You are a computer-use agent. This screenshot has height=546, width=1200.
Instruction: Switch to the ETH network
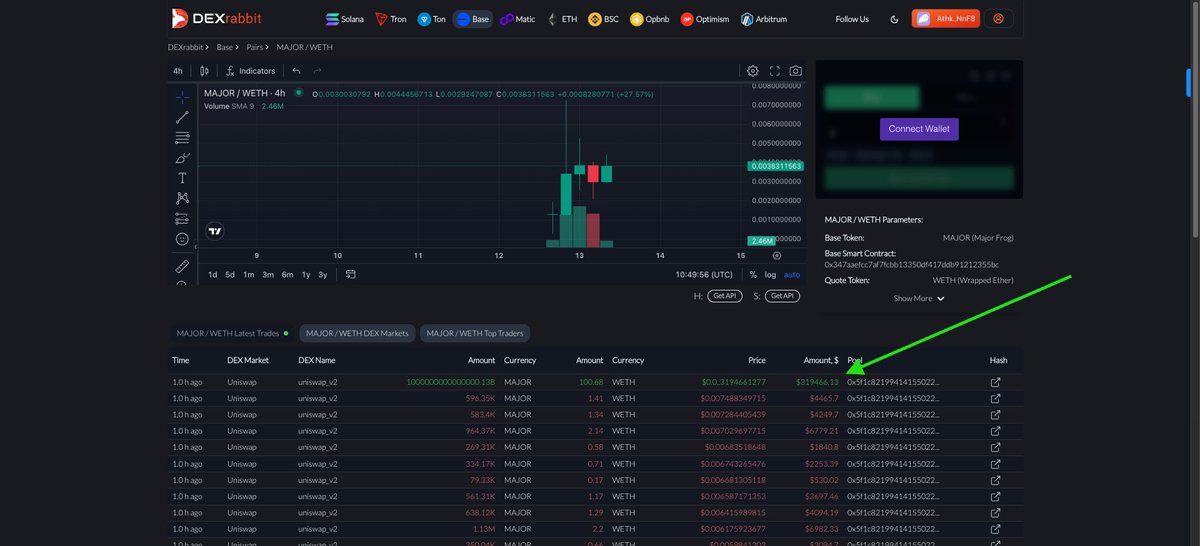coord(561,19)
